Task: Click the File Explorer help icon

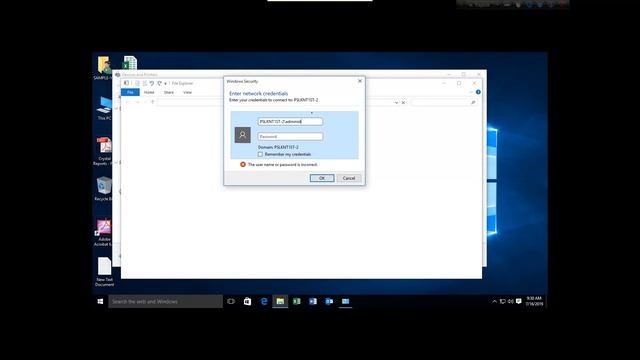Action: 478,92
